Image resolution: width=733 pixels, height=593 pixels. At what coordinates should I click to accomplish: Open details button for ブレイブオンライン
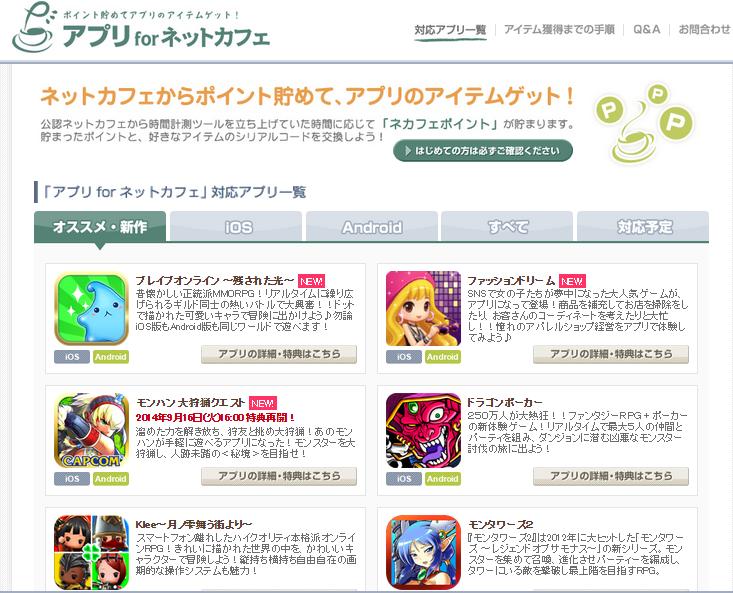[279, 354]
